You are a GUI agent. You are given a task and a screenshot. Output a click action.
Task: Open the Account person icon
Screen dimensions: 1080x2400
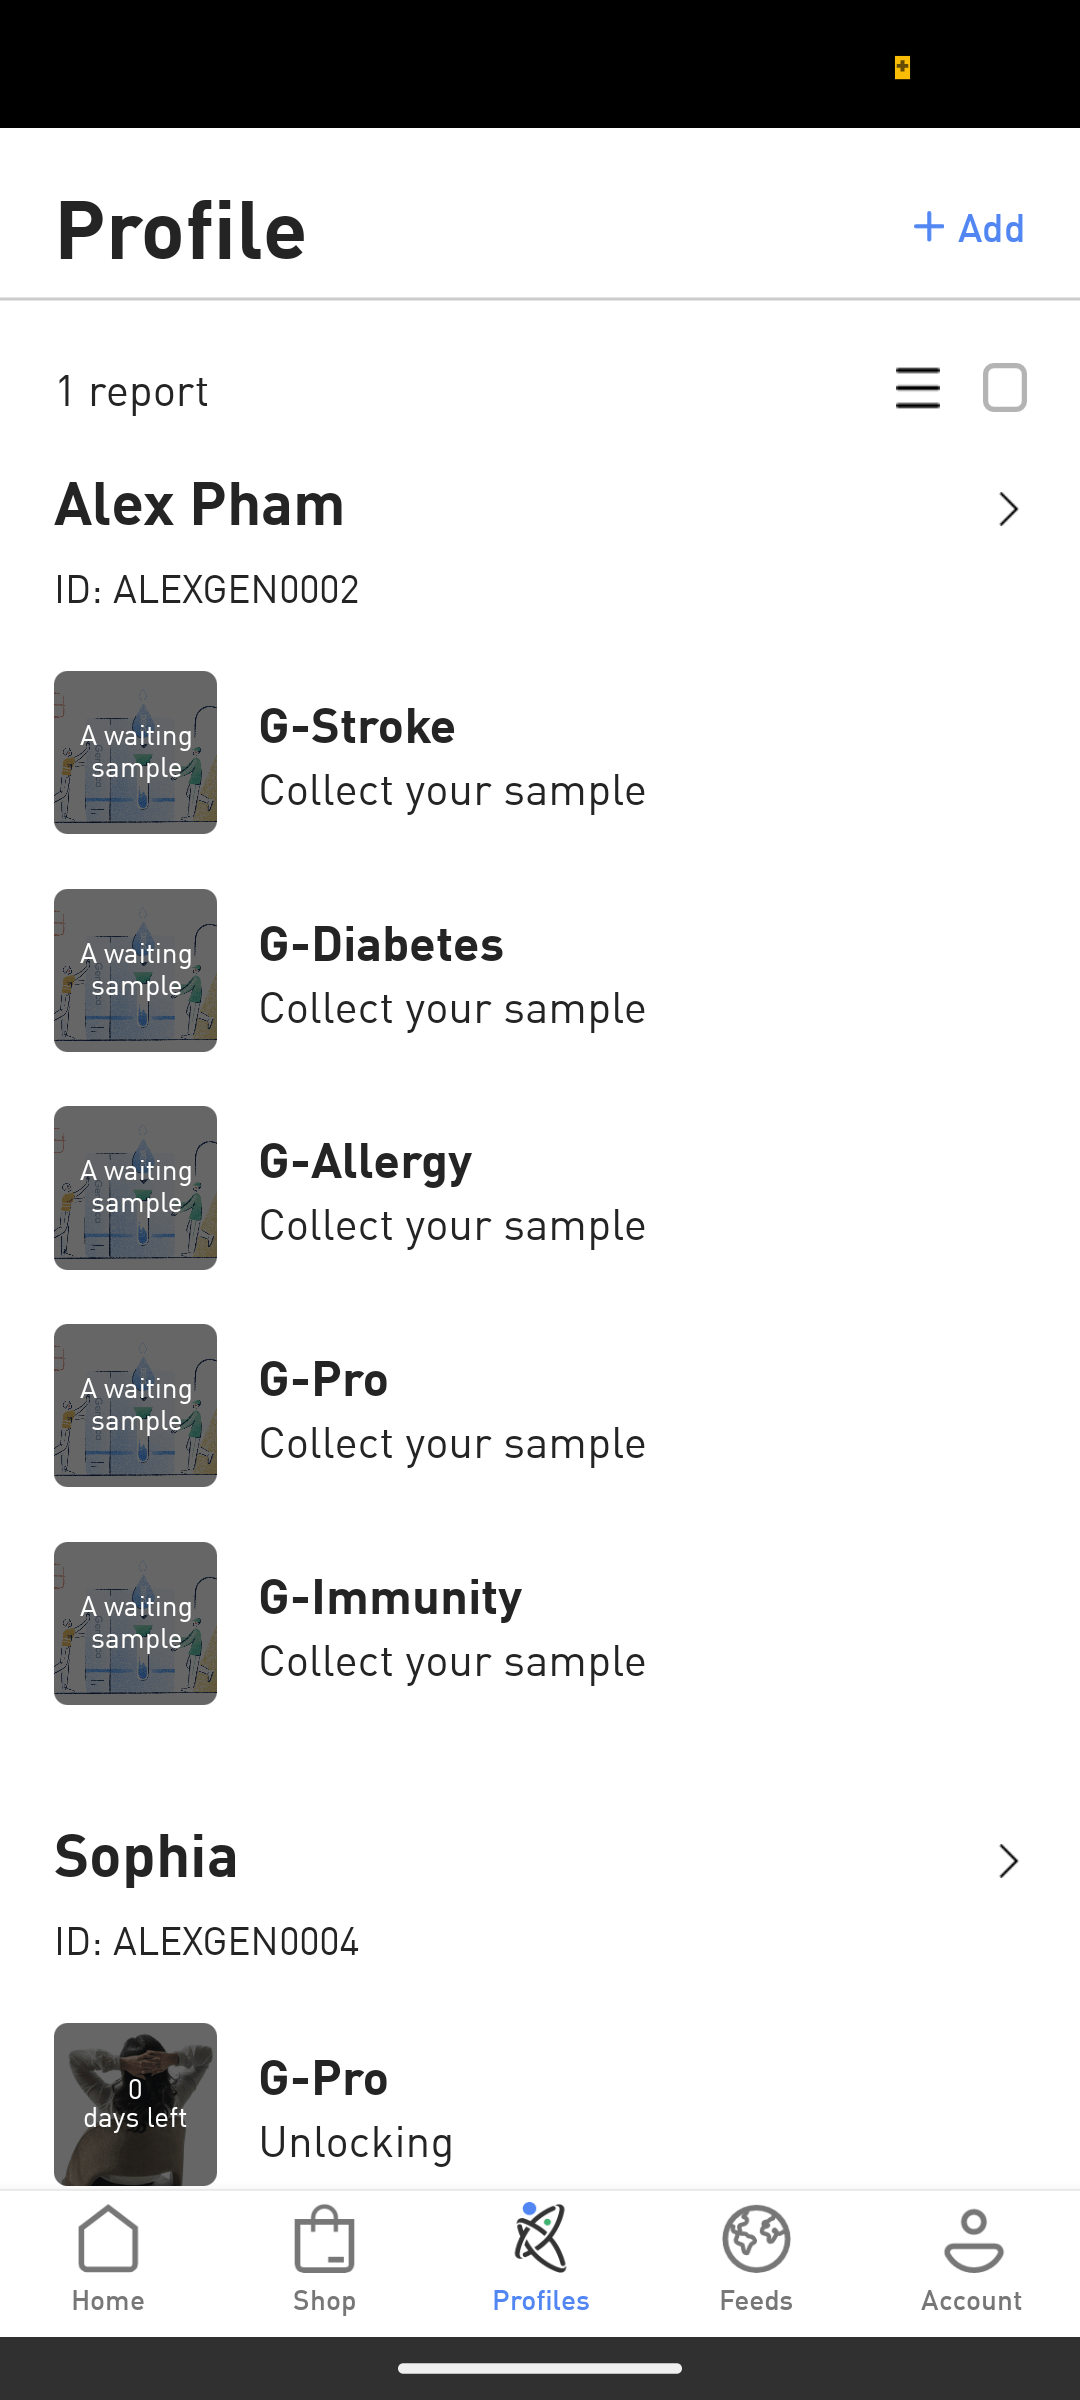972,2238
